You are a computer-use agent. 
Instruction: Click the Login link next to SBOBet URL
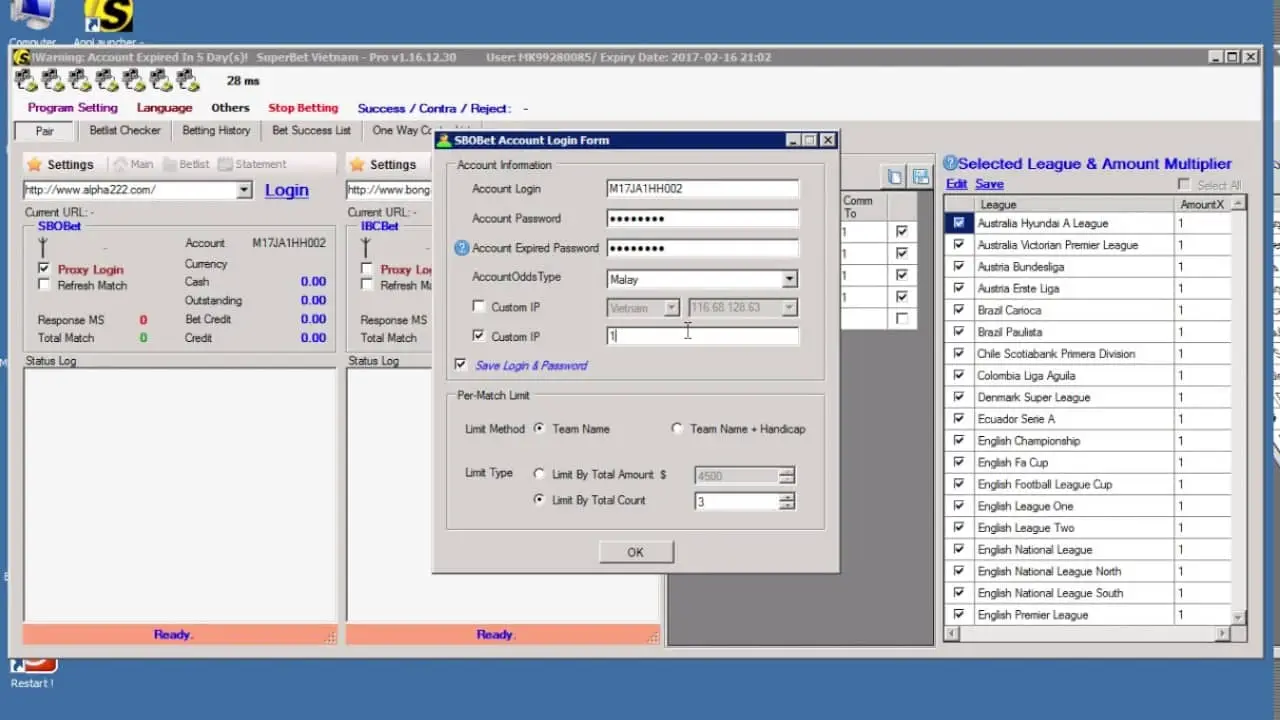tap(286, 190)
